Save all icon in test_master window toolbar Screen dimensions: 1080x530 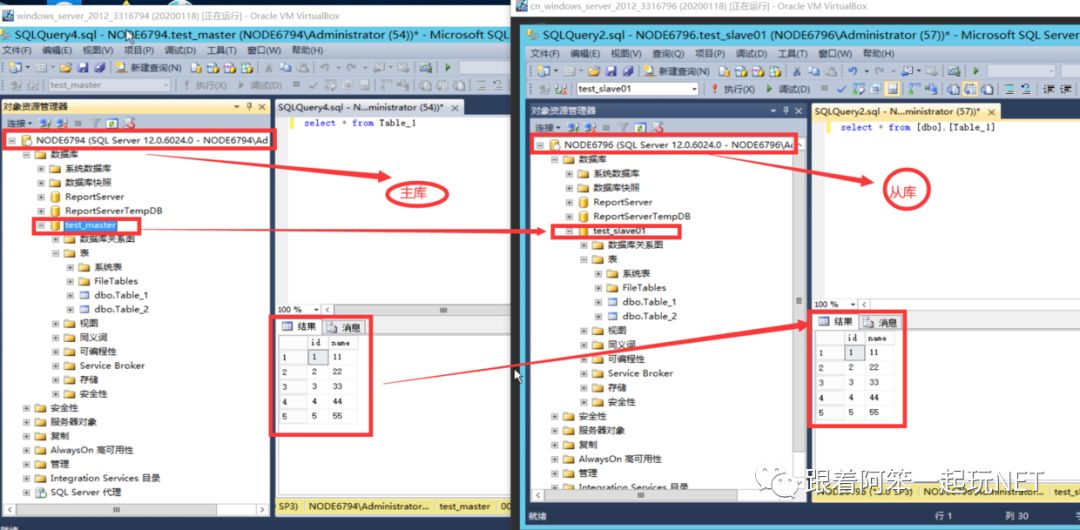[99, 68]
